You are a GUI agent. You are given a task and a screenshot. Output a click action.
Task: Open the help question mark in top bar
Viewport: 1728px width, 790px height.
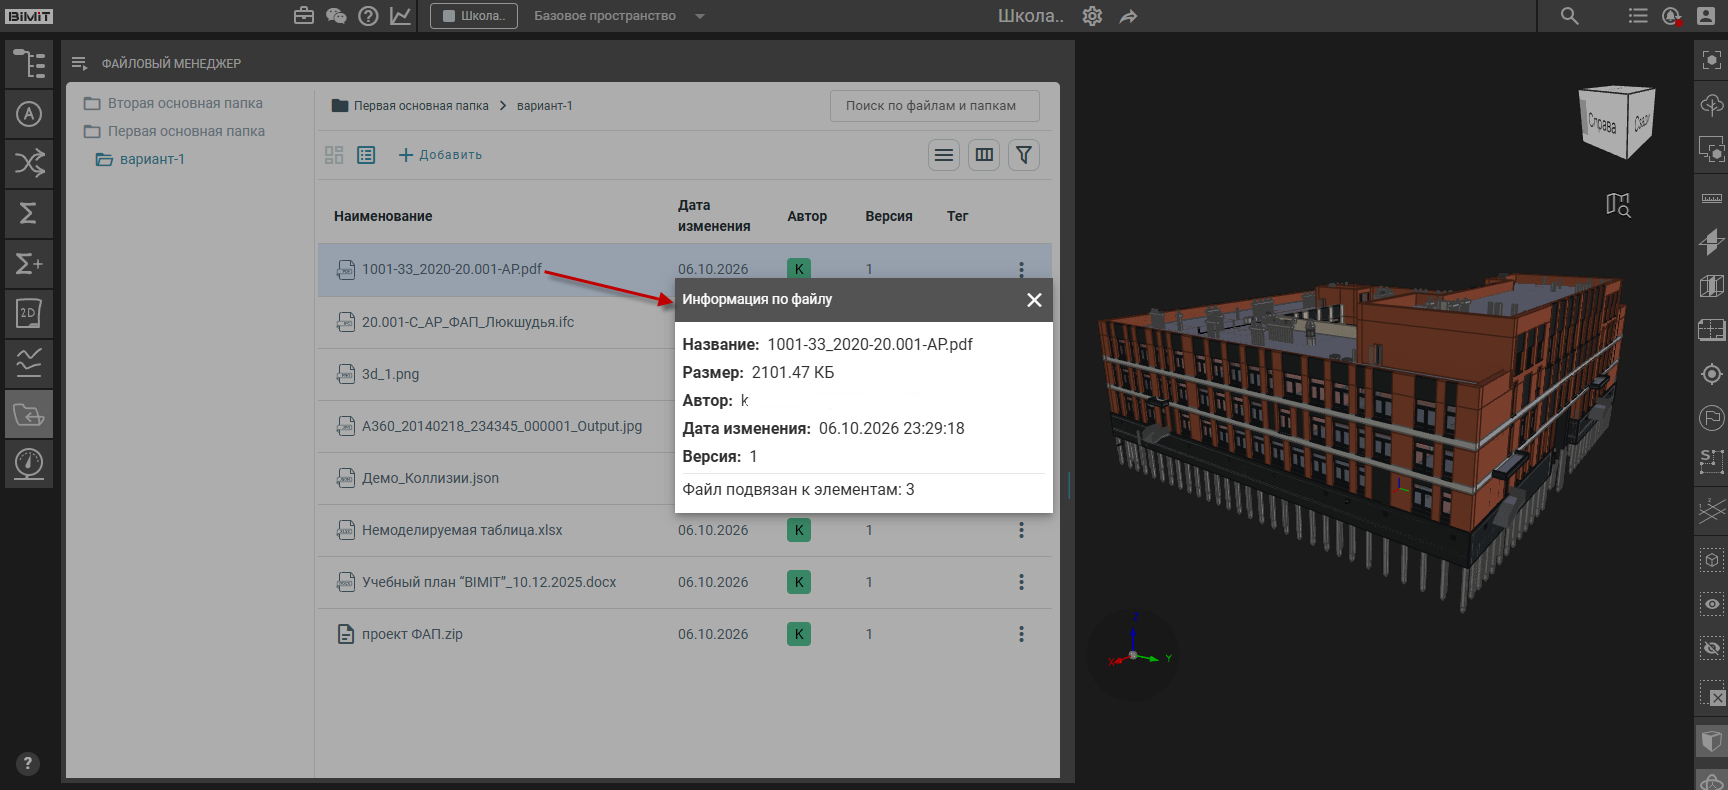[x=368, y=16]
